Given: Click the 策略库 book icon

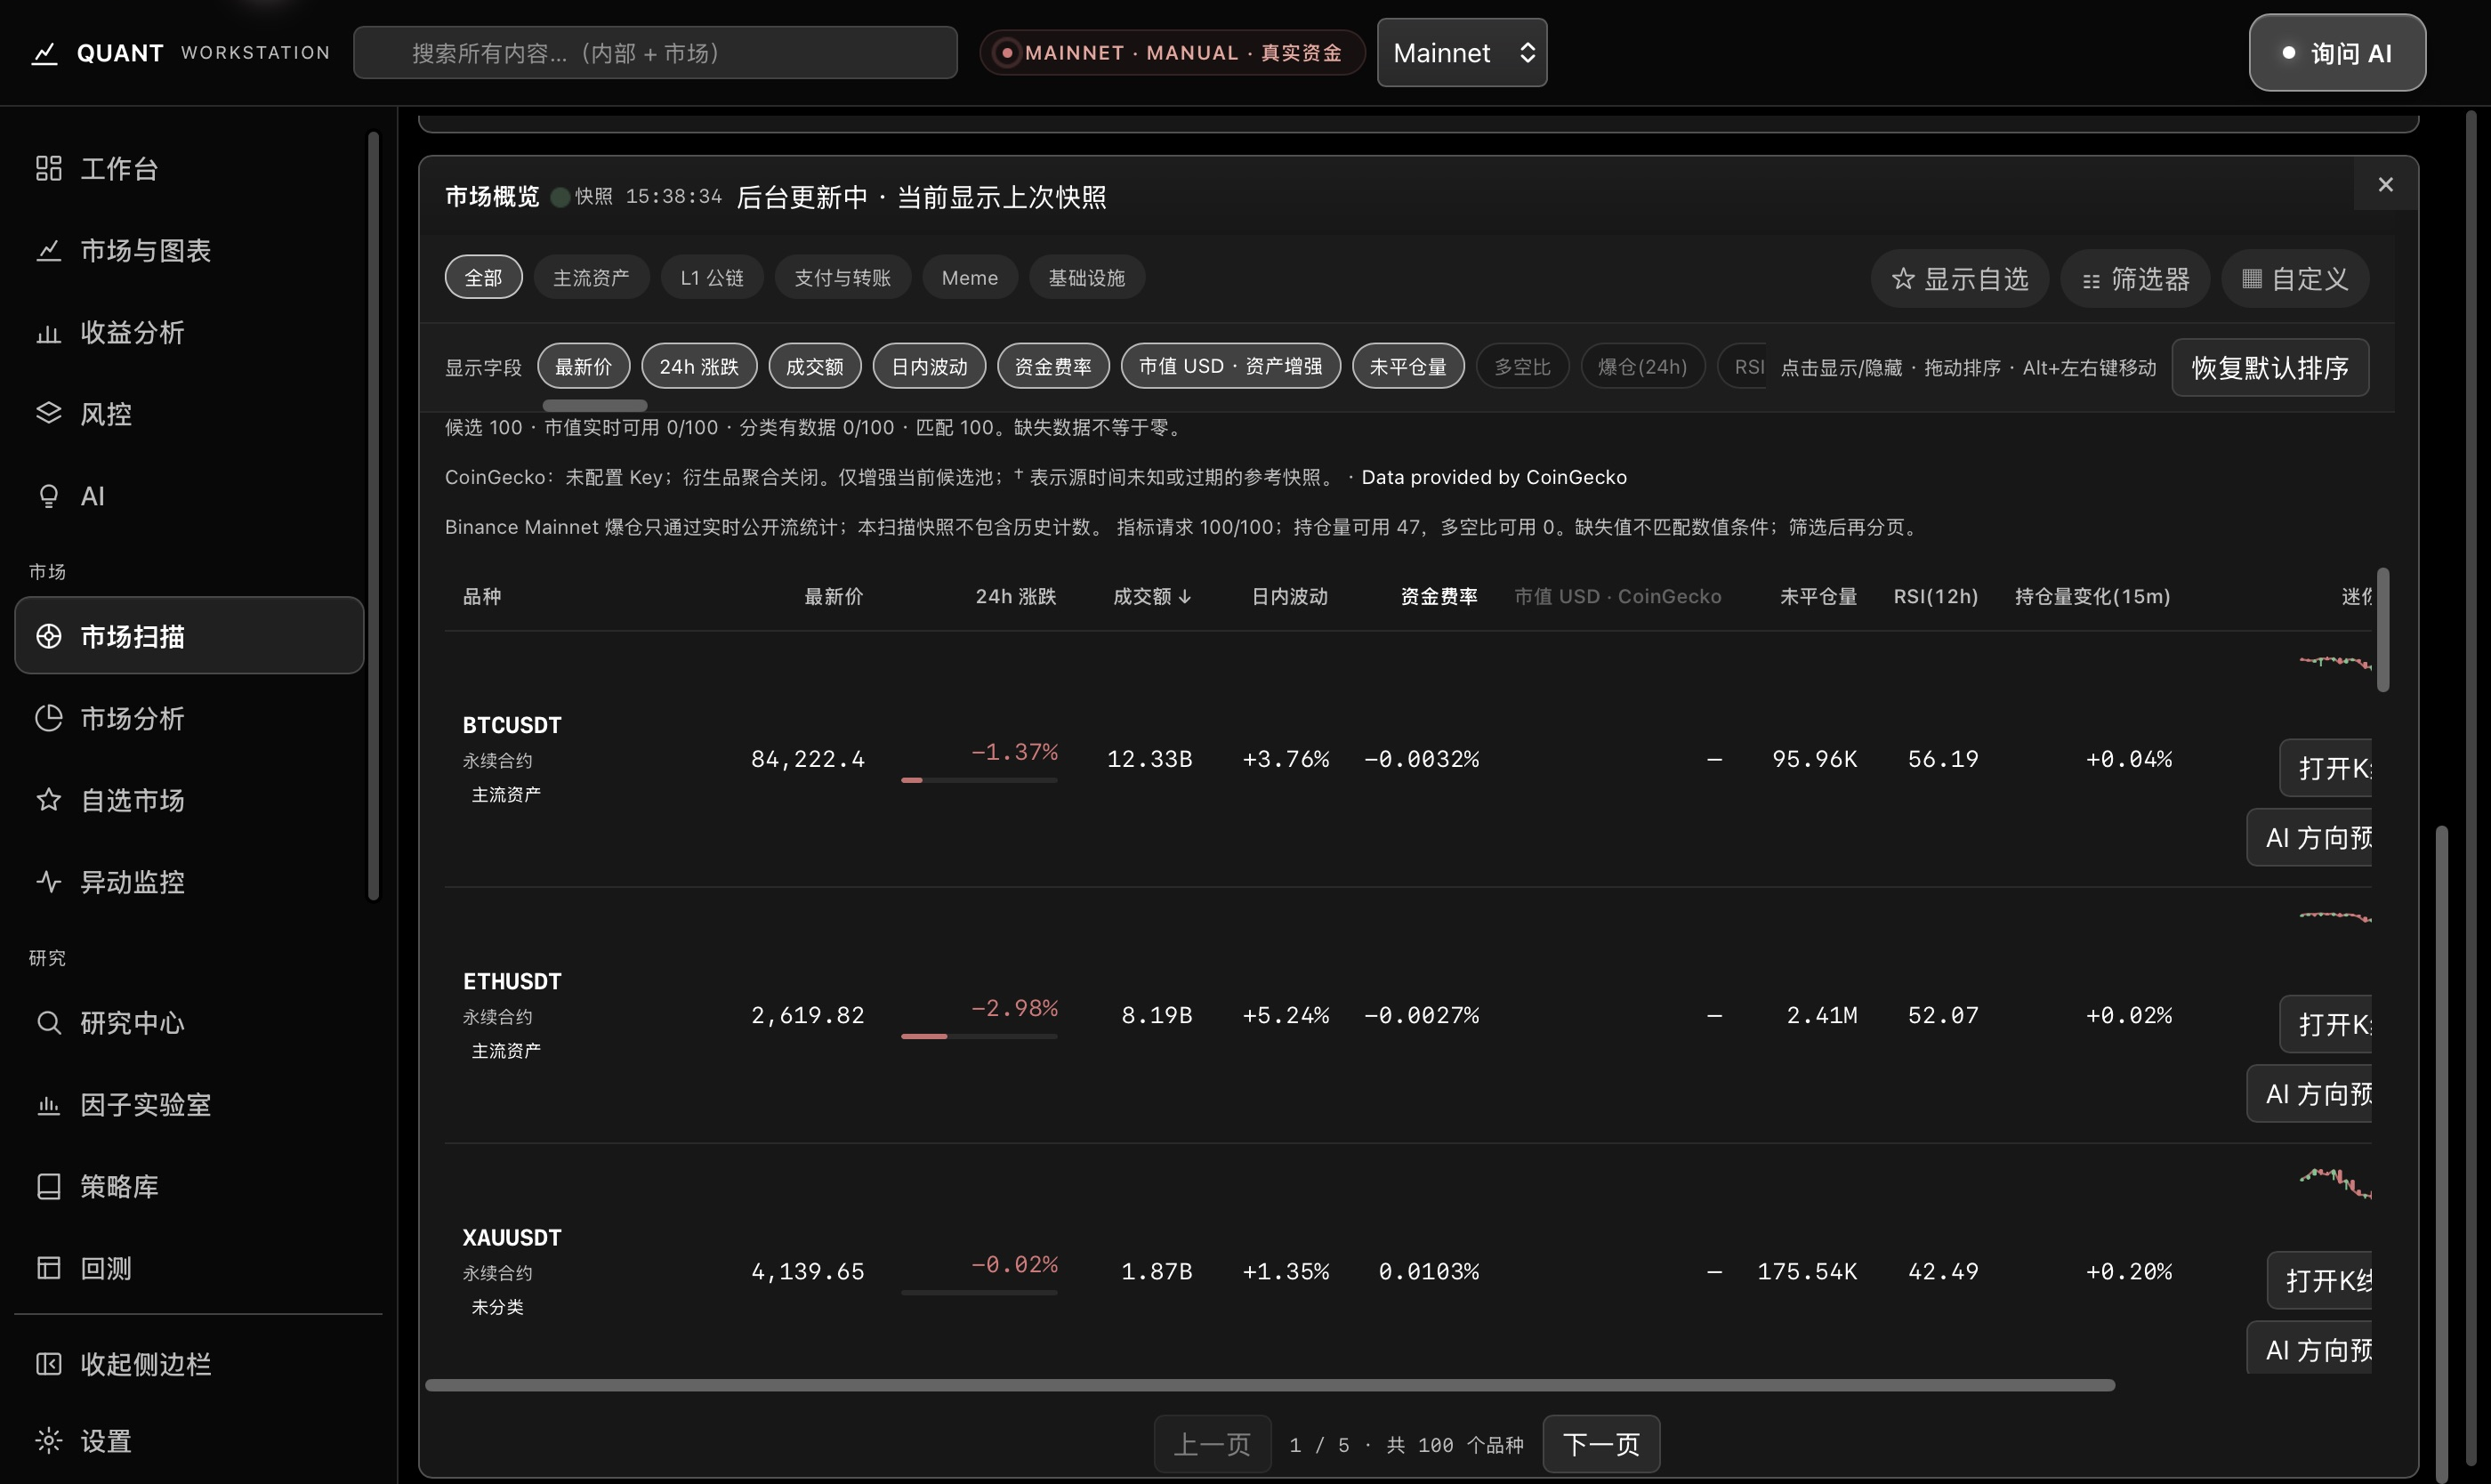Looking at the screenshot, I should coord(48,1187).
